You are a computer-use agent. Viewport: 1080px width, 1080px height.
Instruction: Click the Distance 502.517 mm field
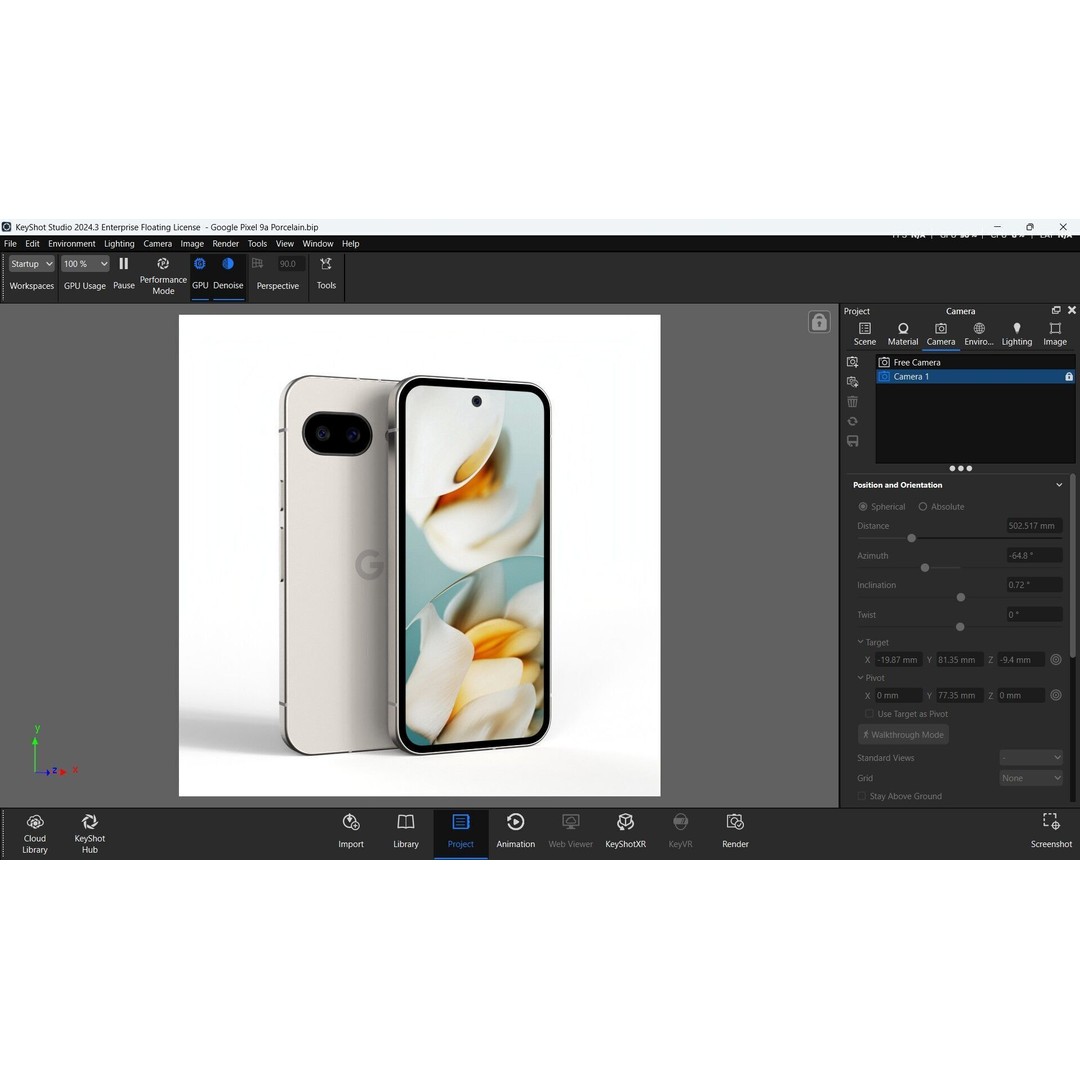tap(1034, 526)
